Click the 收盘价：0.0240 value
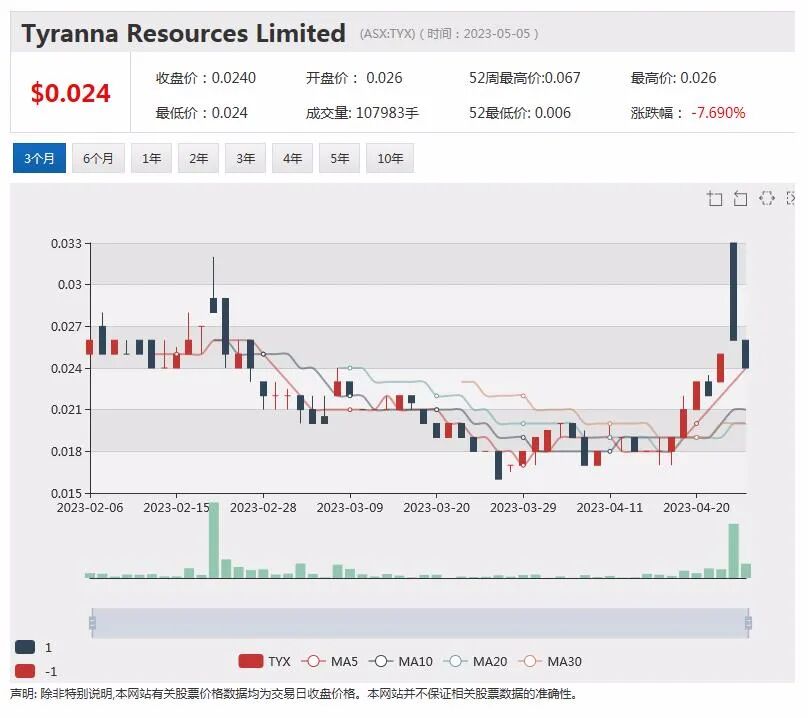 206,78
